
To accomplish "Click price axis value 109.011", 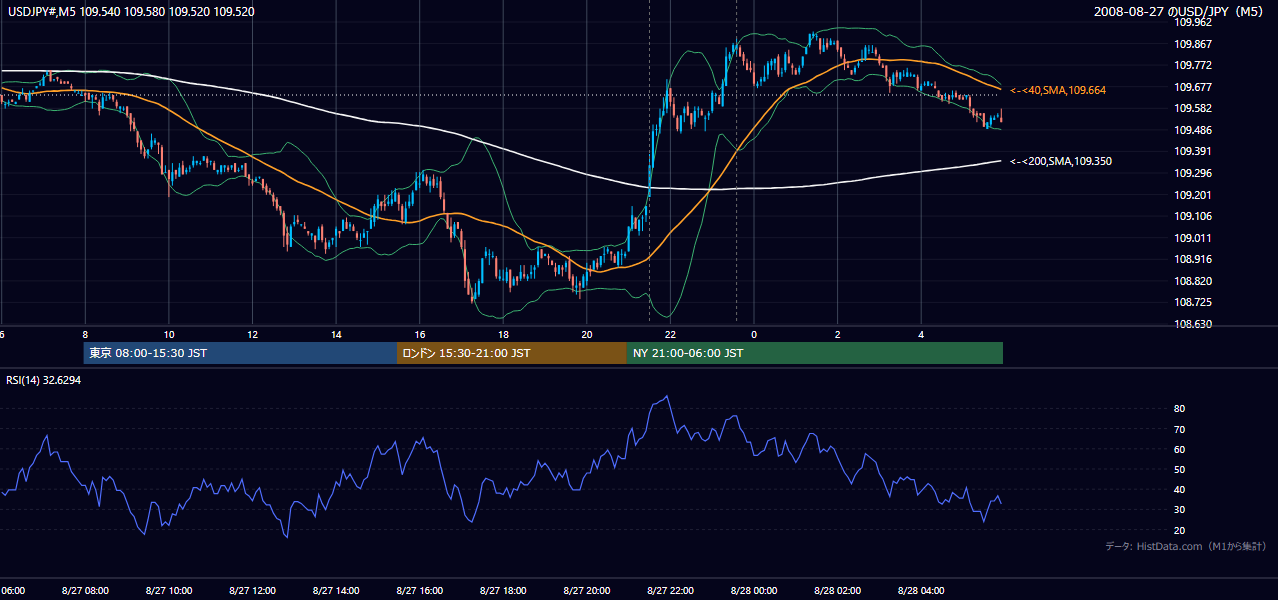I will pos(1191,238).
